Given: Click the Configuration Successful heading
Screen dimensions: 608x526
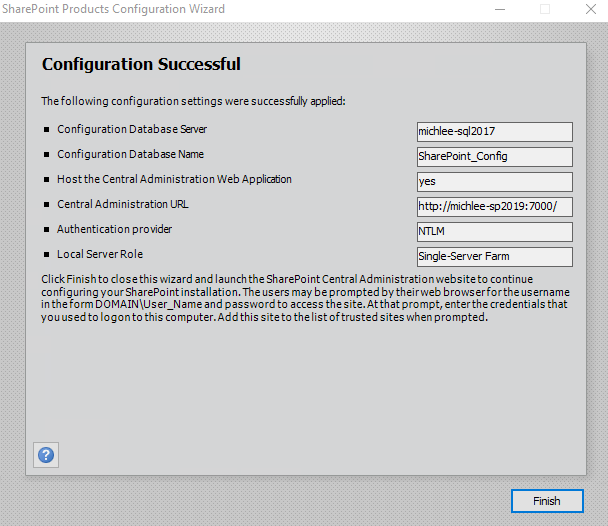Looking at the screenshot, I should (141, 64).
